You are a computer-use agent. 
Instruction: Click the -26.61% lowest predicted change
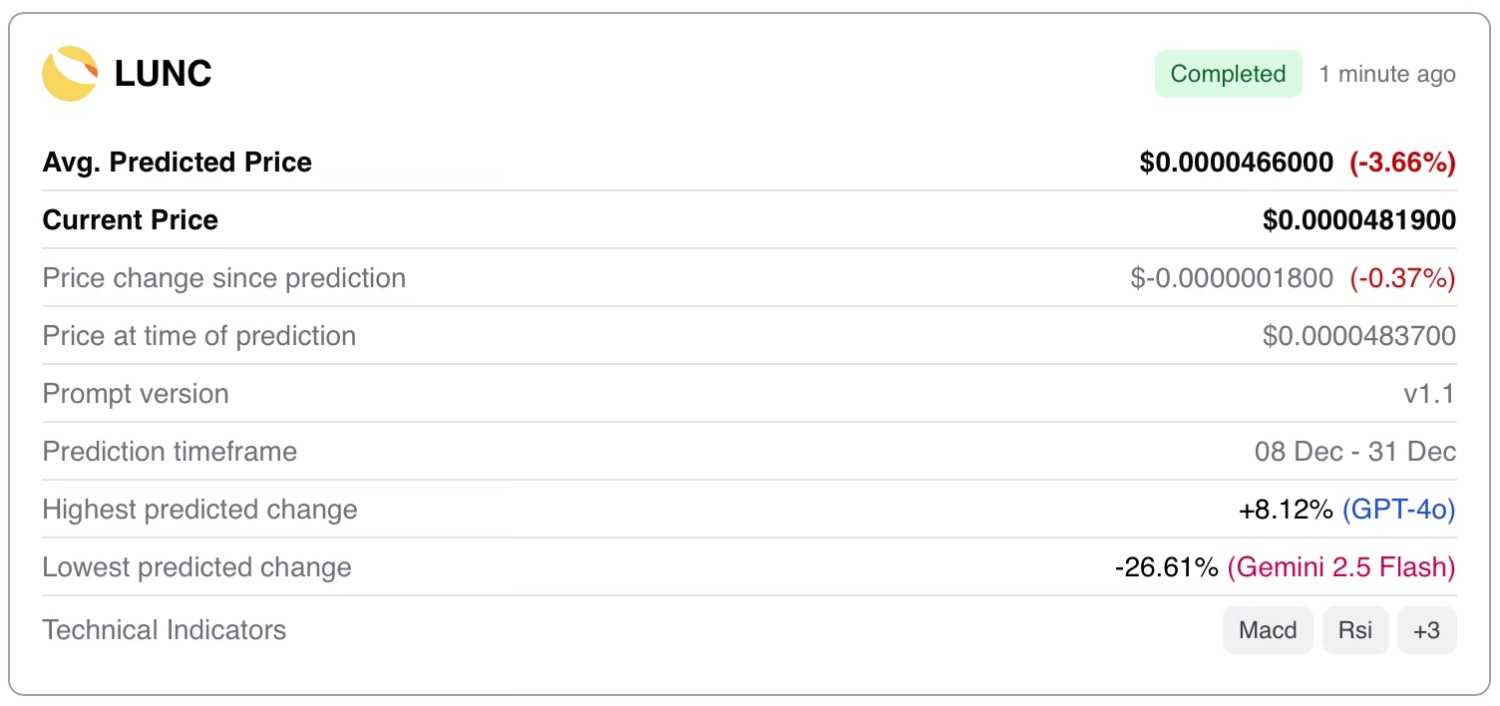(1166, 568)
